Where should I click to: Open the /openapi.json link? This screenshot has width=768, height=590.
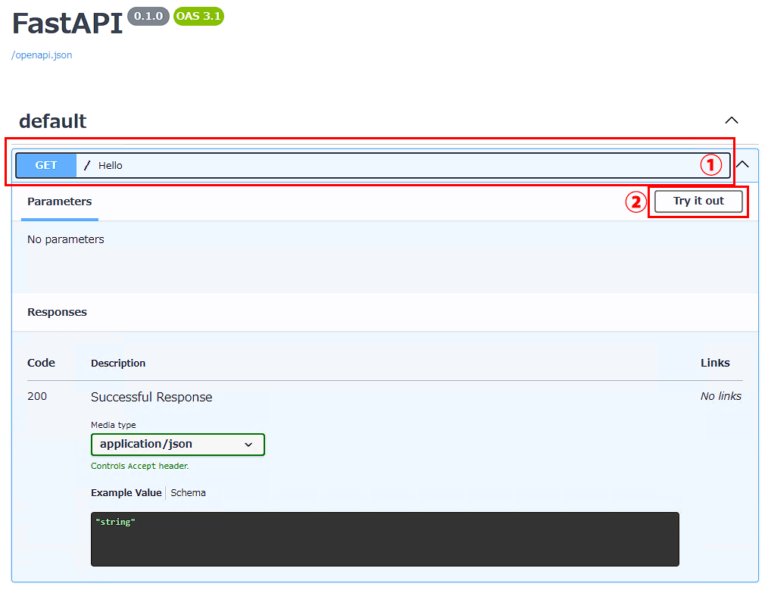point(42,55)
